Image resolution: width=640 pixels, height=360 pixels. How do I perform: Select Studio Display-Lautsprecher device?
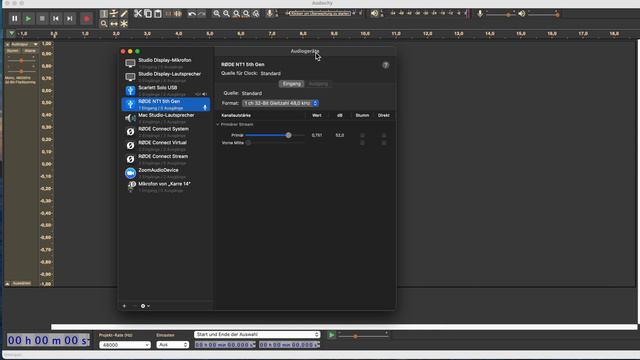[x=166, y=77]
